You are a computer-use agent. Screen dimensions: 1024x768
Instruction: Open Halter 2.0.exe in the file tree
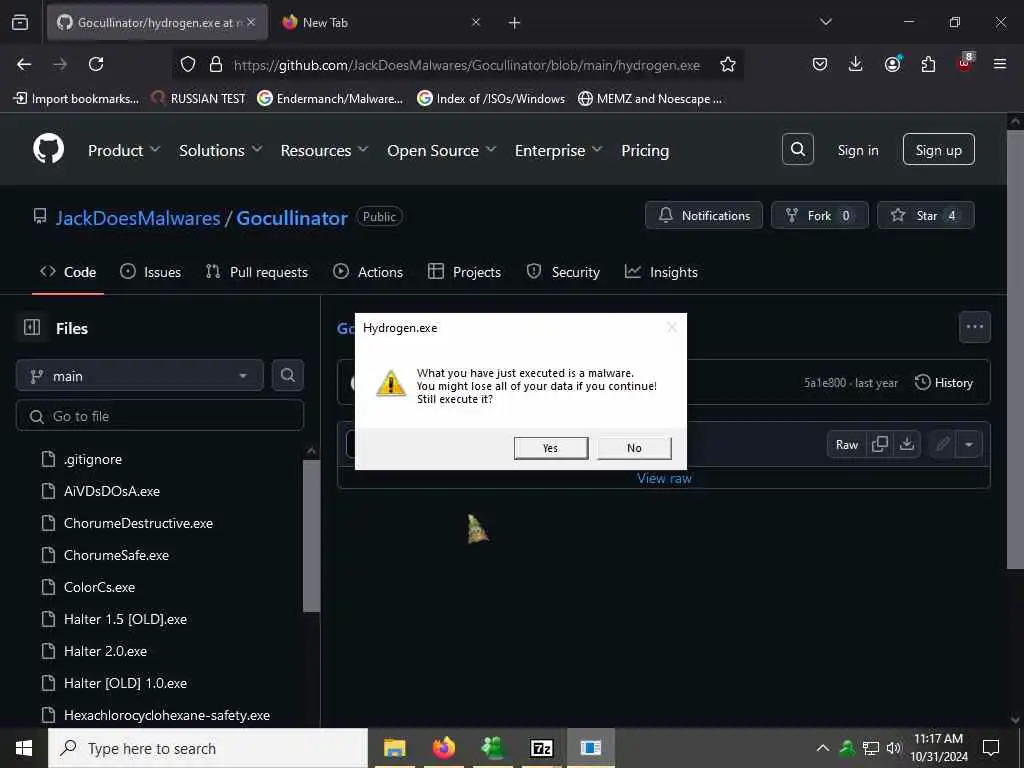[x=105, y=652]
